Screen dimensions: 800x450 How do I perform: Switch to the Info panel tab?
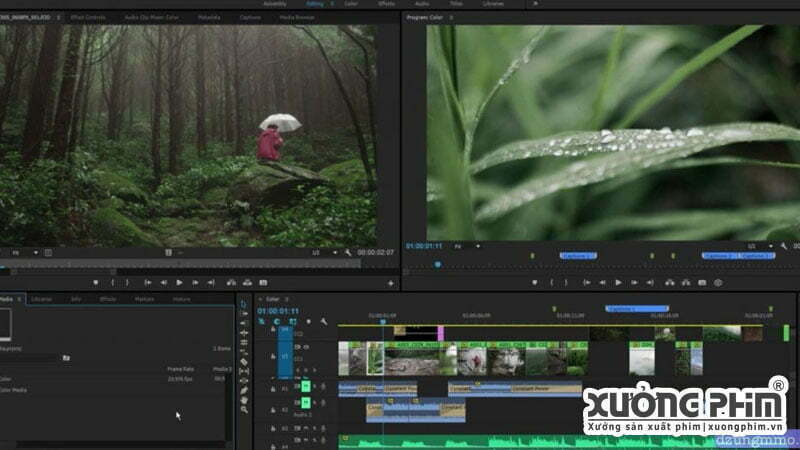click(x=76, y=299)
